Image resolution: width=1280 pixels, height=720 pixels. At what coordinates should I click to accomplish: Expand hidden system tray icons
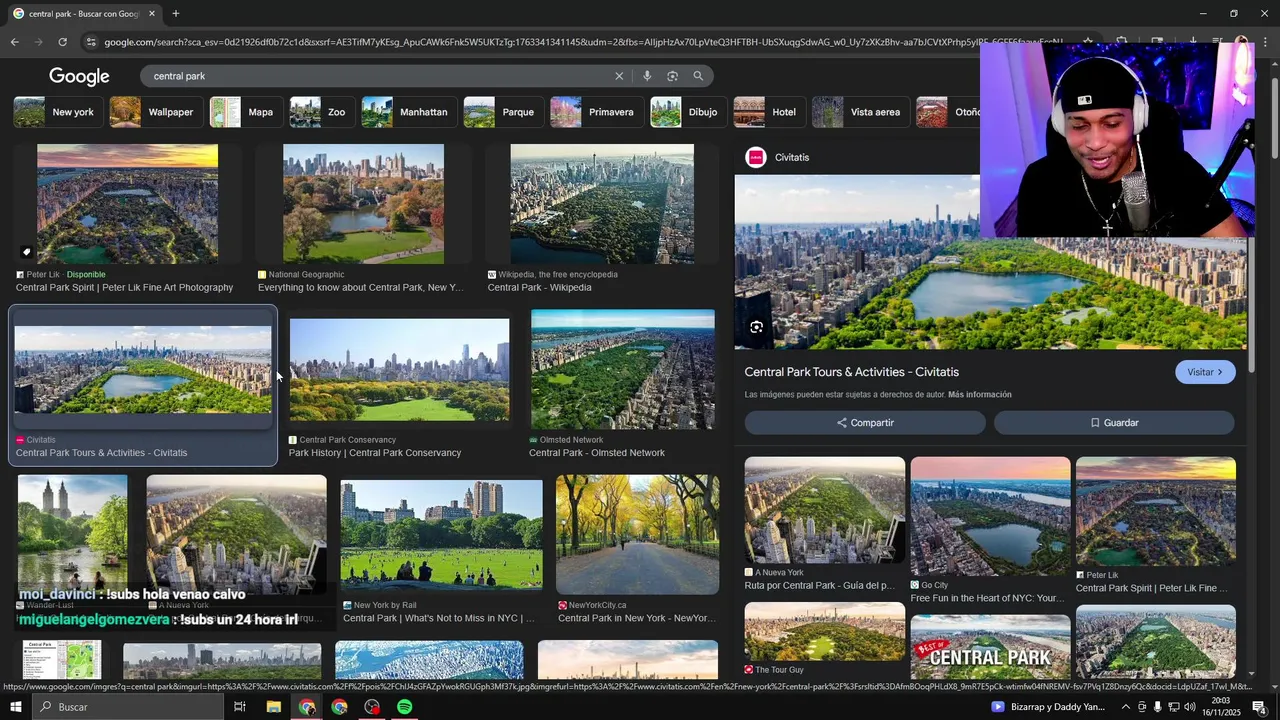click(x=1126, y=707)
